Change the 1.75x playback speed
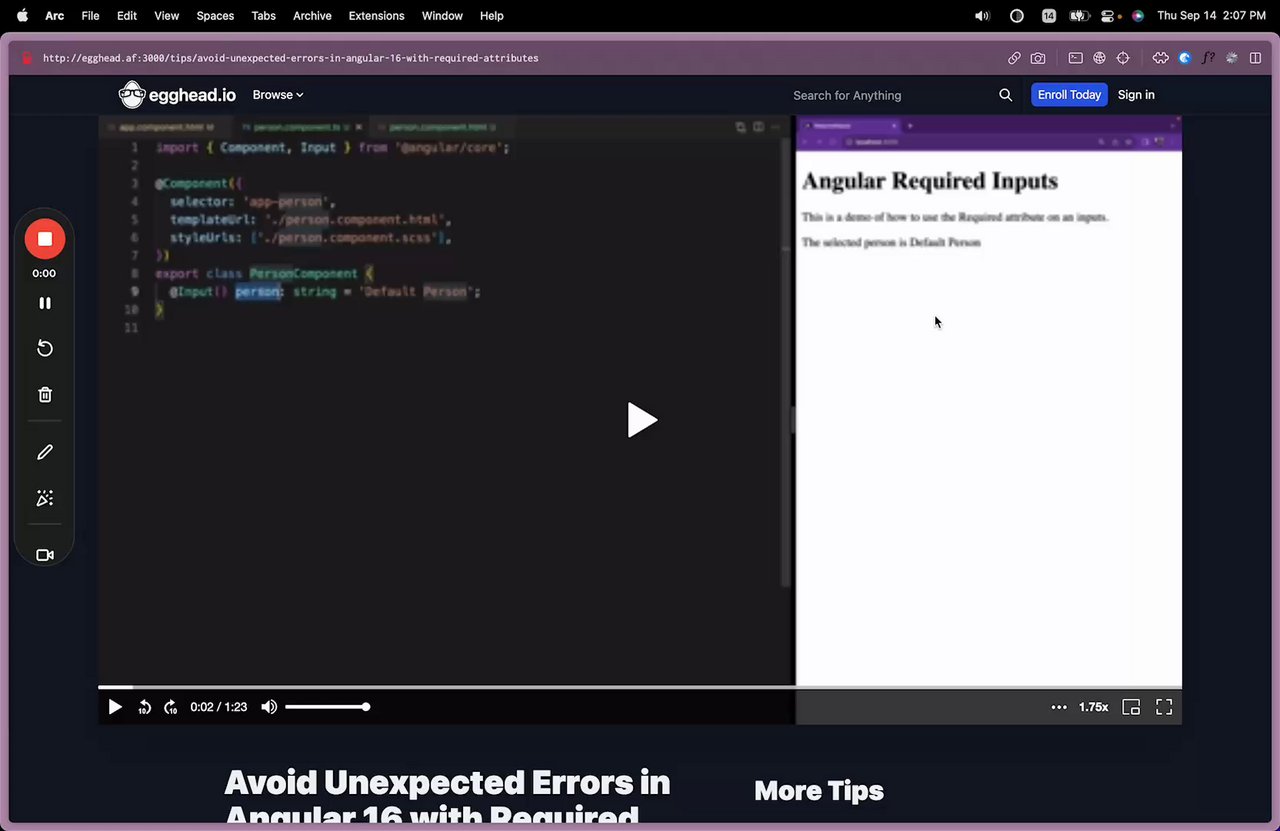1280x831 pixels. tap(1093, 707)
